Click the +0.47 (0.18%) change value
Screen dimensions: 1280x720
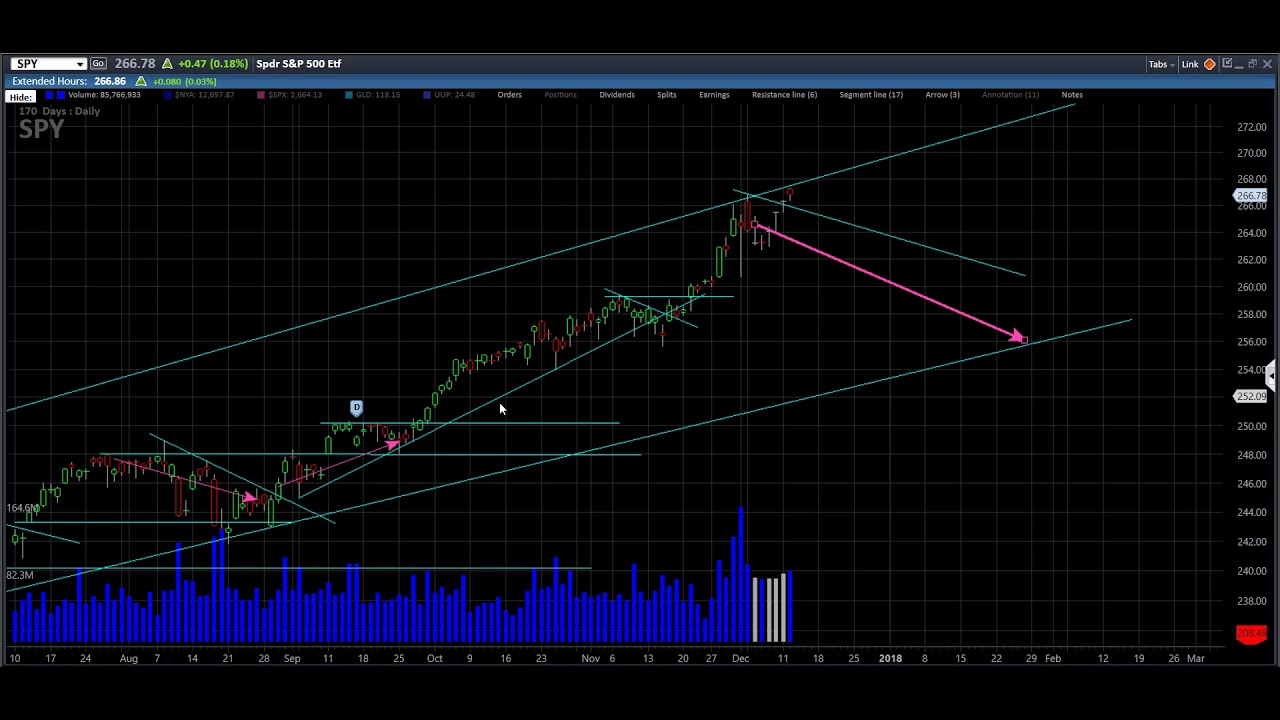(213, 64)
